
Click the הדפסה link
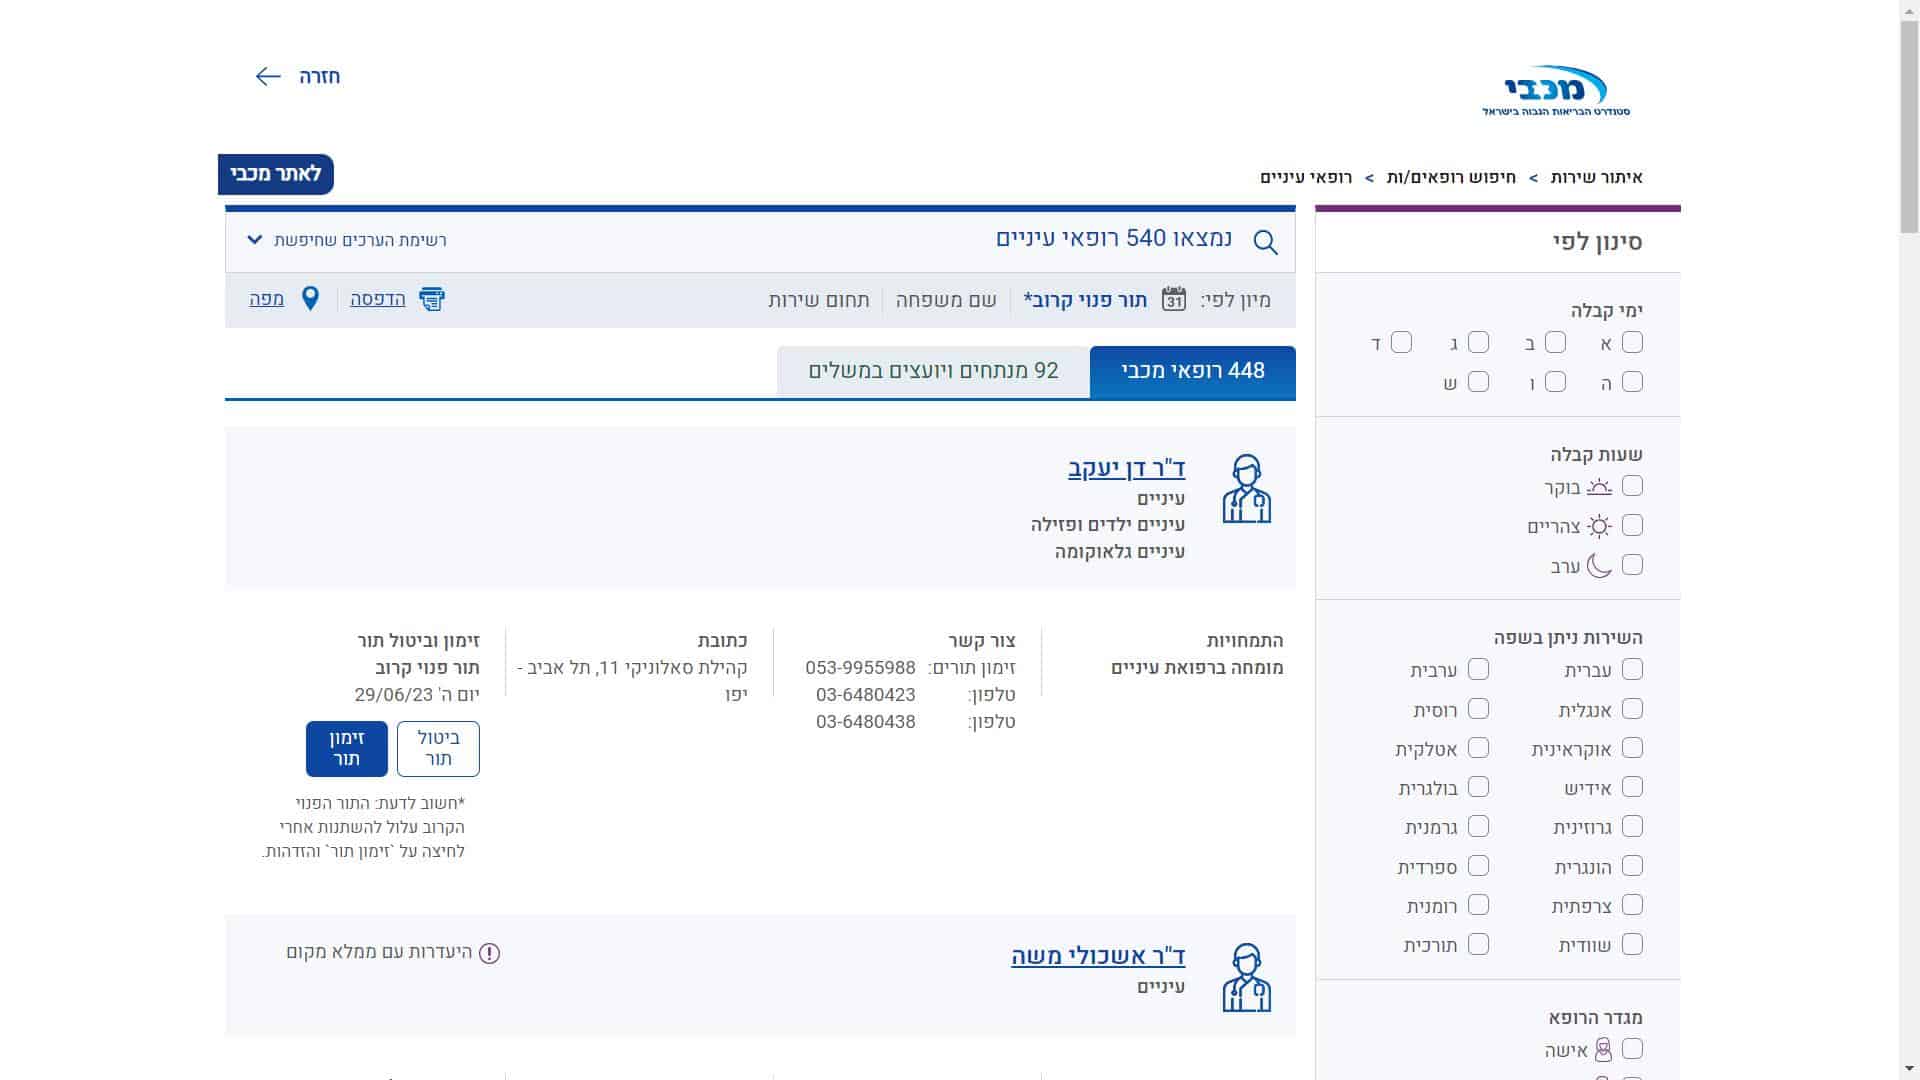[x=378, y=299]
